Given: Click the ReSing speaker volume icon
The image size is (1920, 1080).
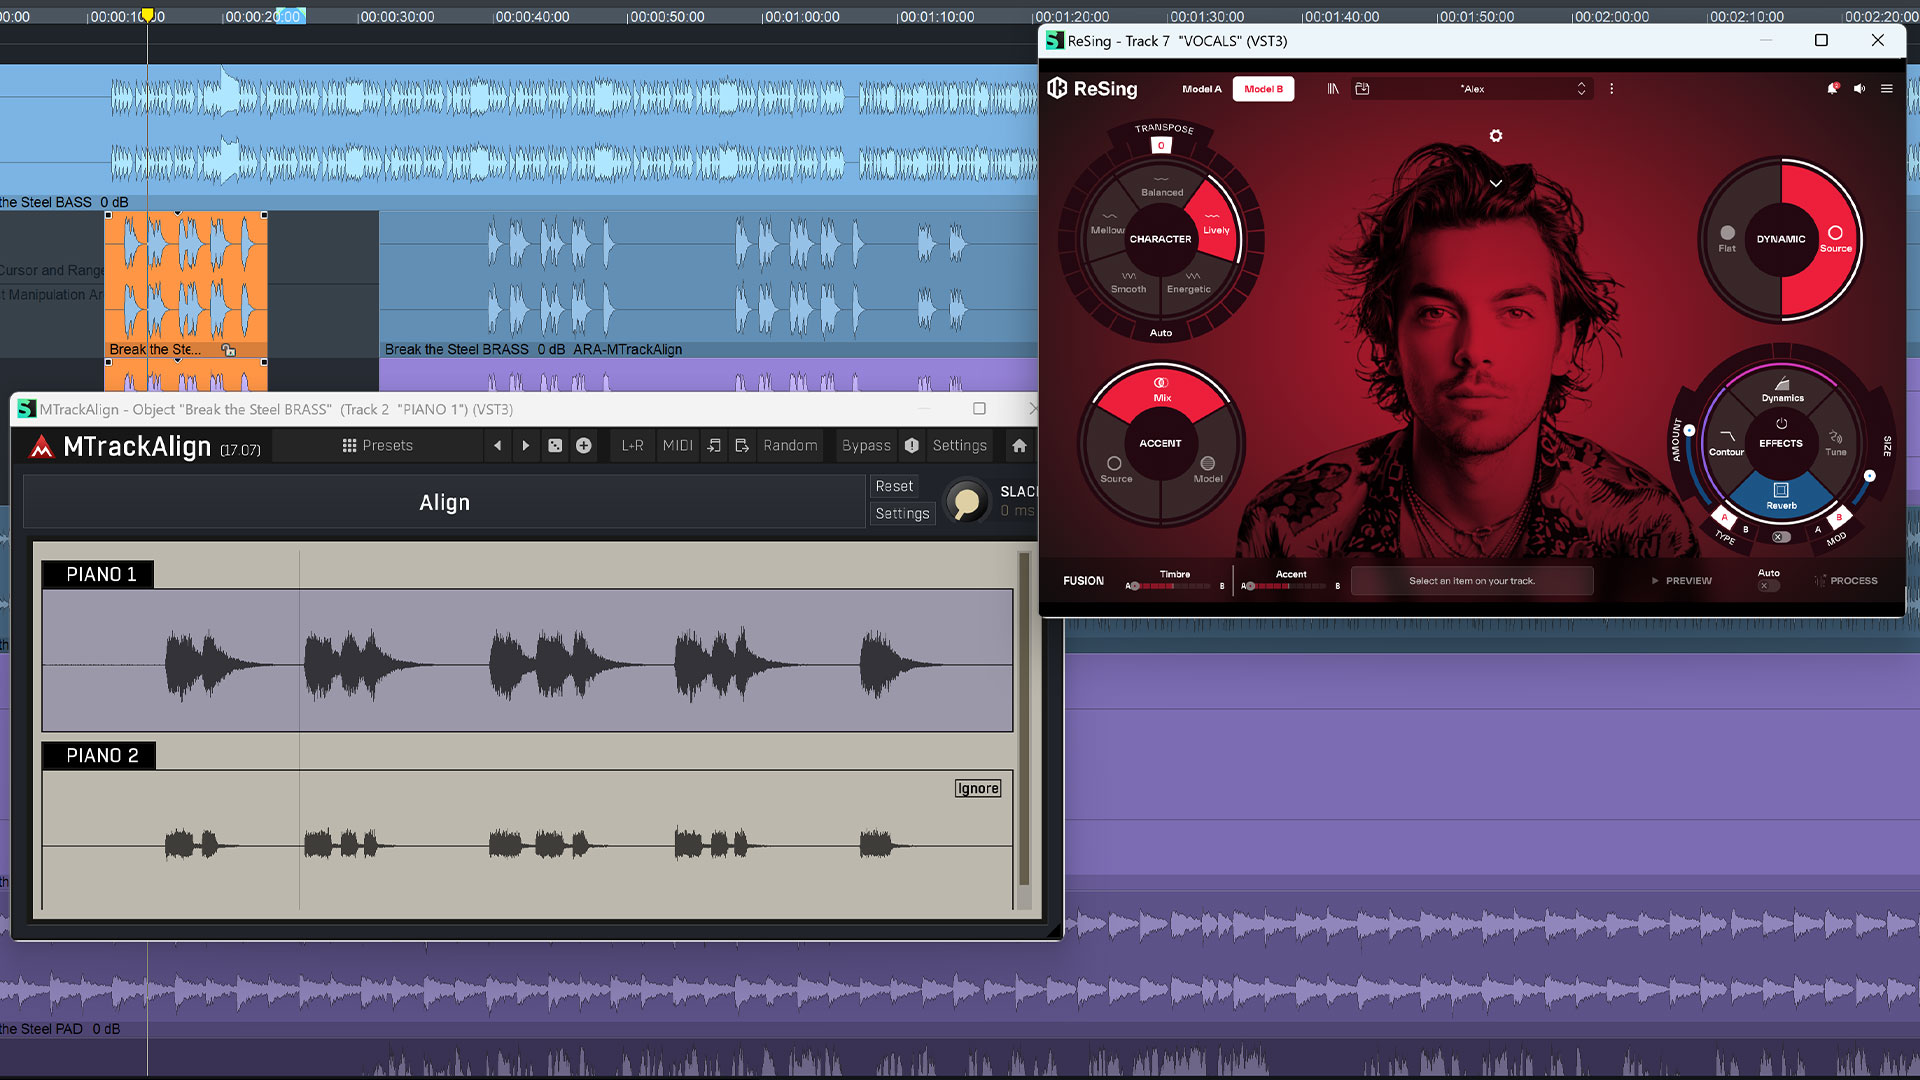Looking at the screenshot, I should [x=1859, y=89].
